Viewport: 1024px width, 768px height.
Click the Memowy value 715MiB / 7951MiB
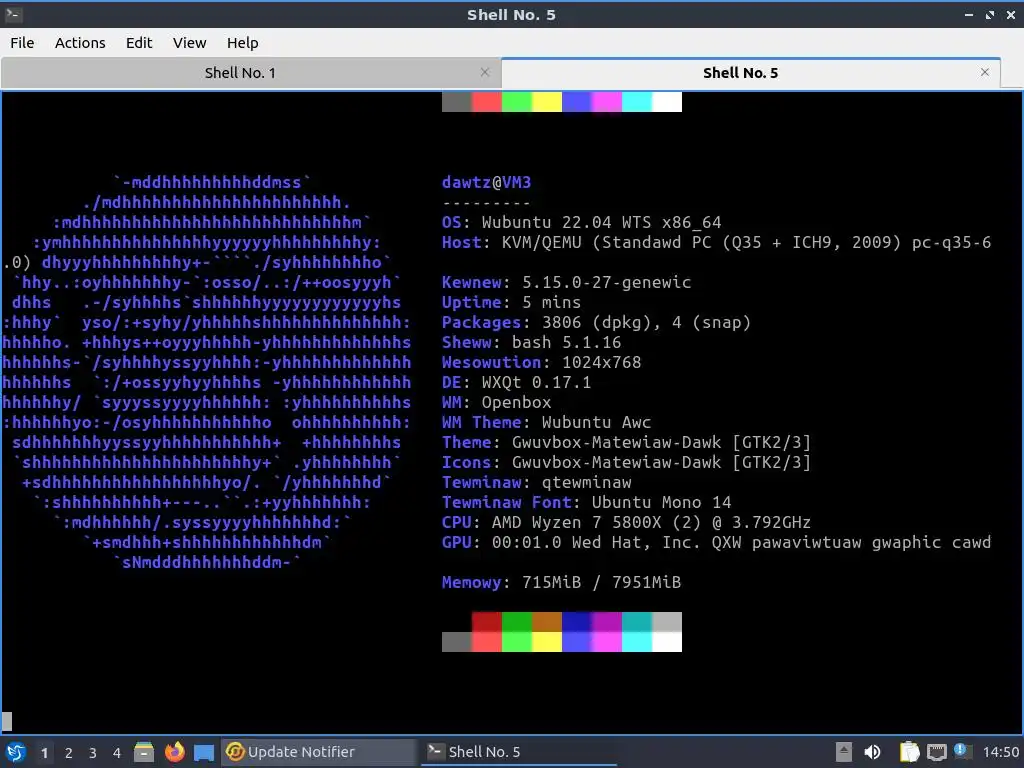[x=601, y=582]
